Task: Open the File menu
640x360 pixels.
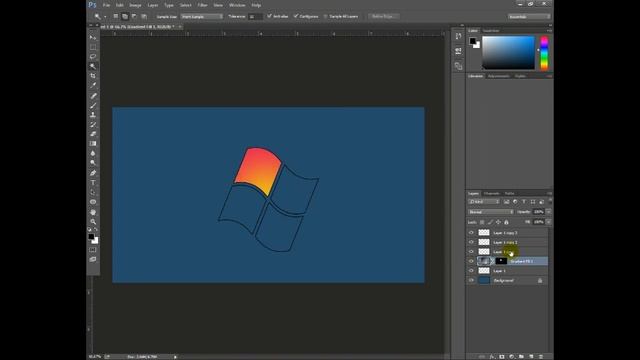Action: (106, 5)
